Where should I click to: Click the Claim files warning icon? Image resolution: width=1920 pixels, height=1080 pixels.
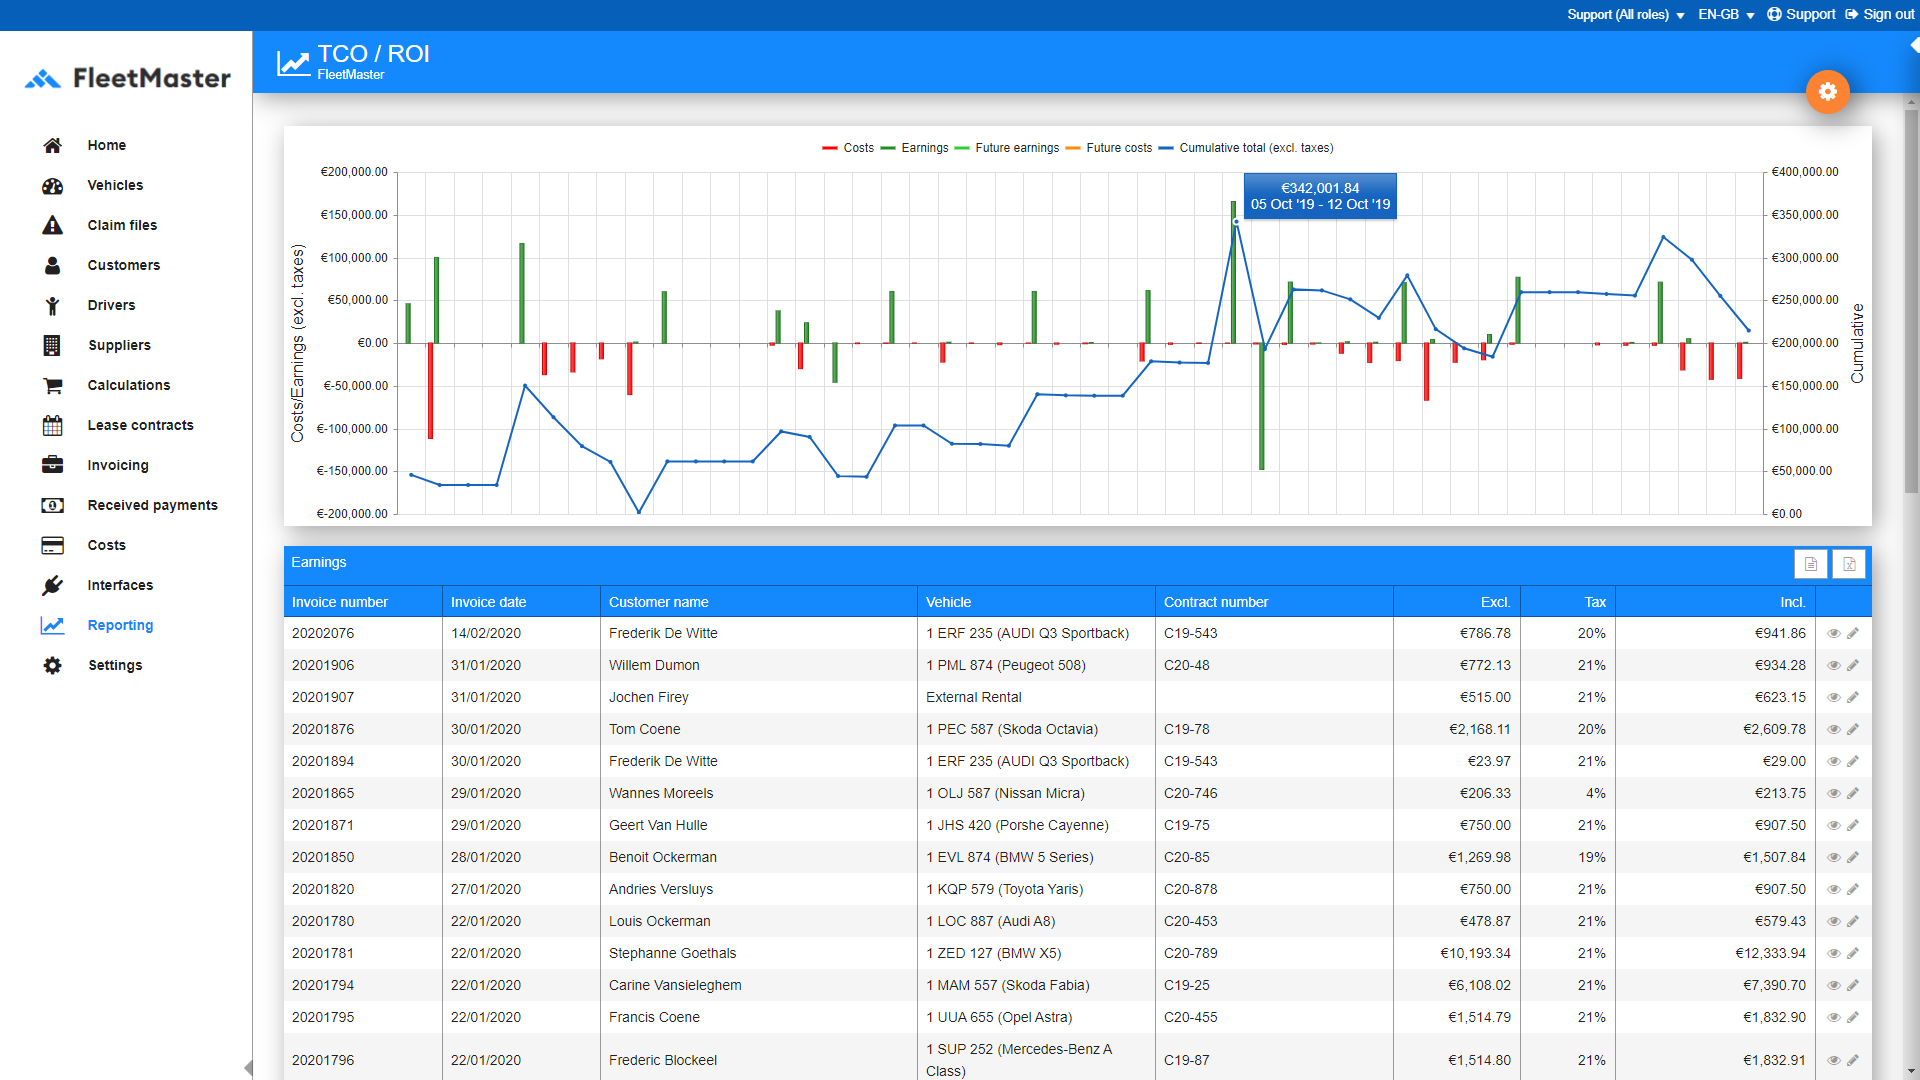pos(53,226)
